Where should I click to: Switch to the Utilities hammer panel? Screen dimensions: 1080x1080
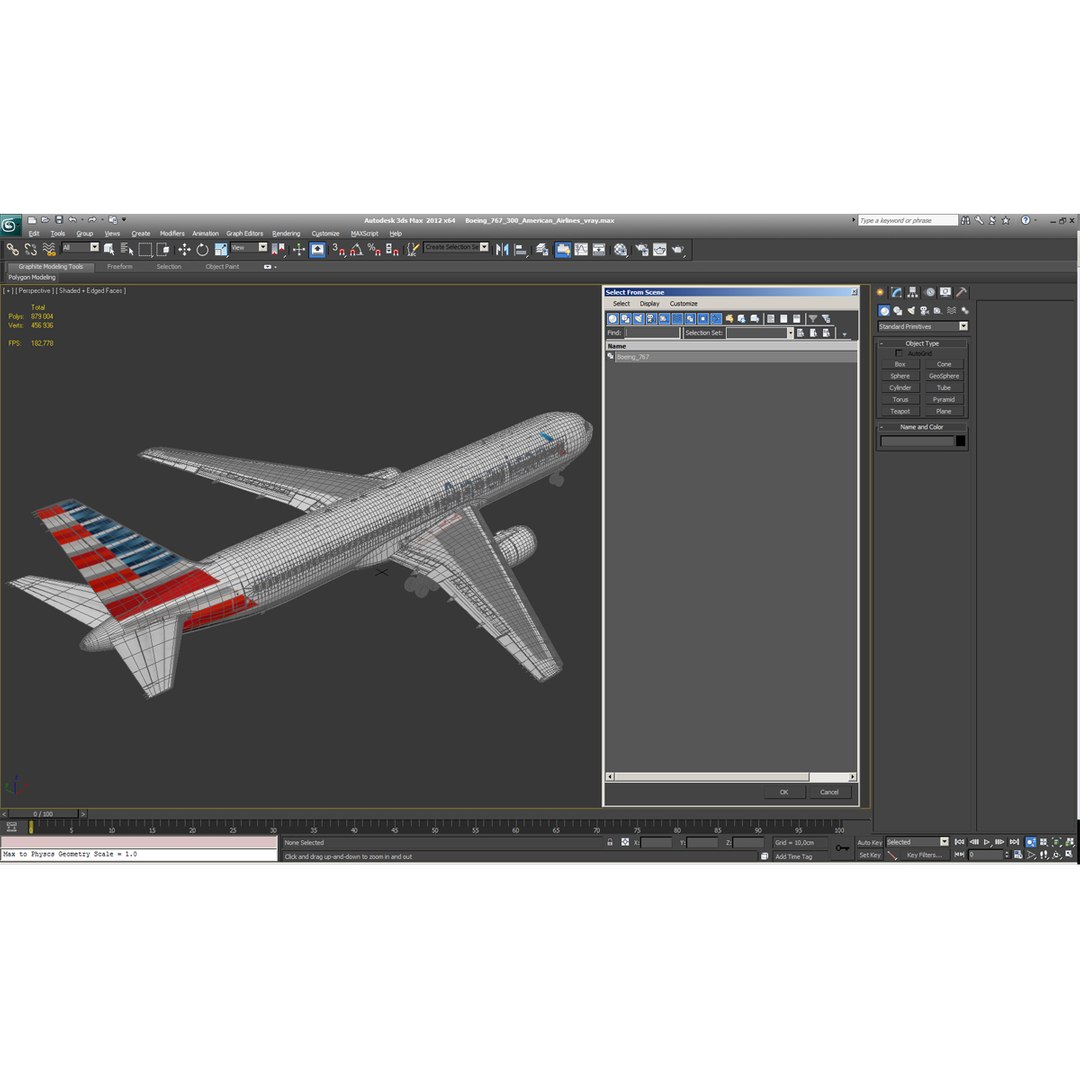[x=962, y=292]
